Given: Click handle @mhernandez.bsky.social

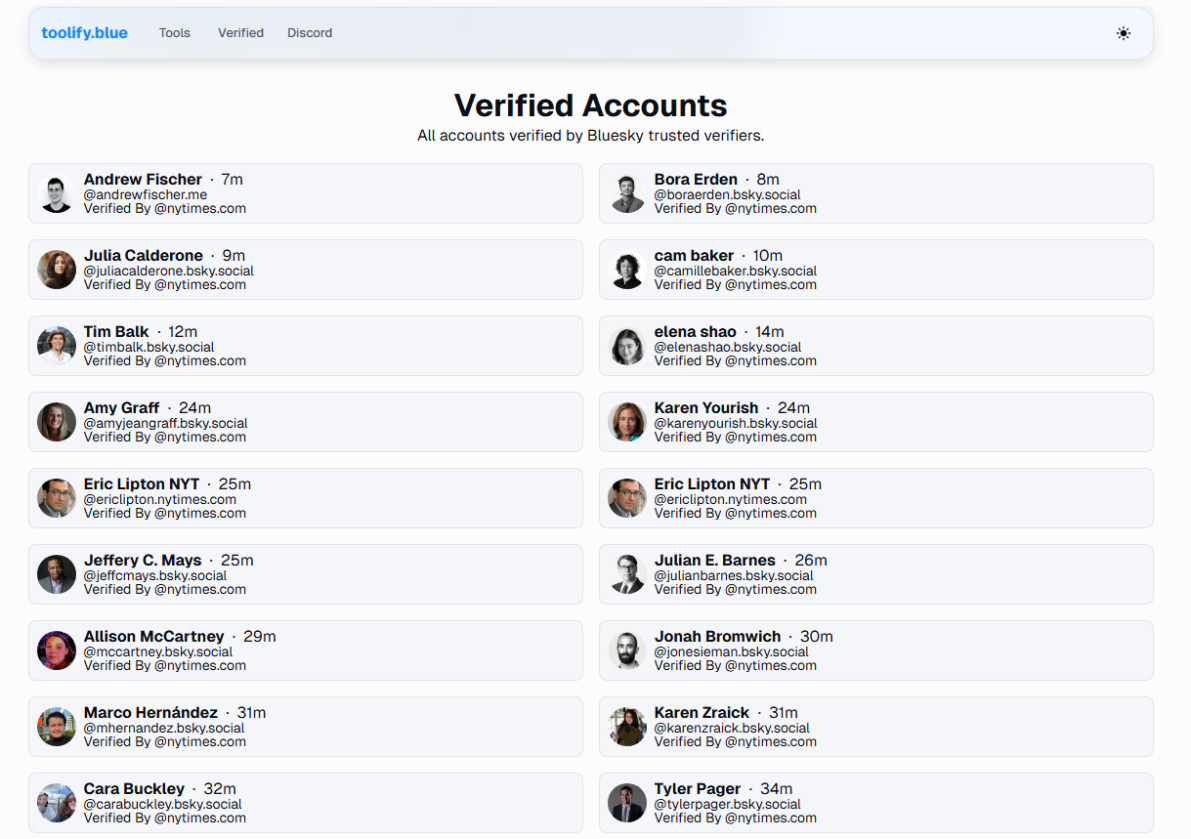Looking at the screenshot, I should pyautogui.click(x=164, y=727).
